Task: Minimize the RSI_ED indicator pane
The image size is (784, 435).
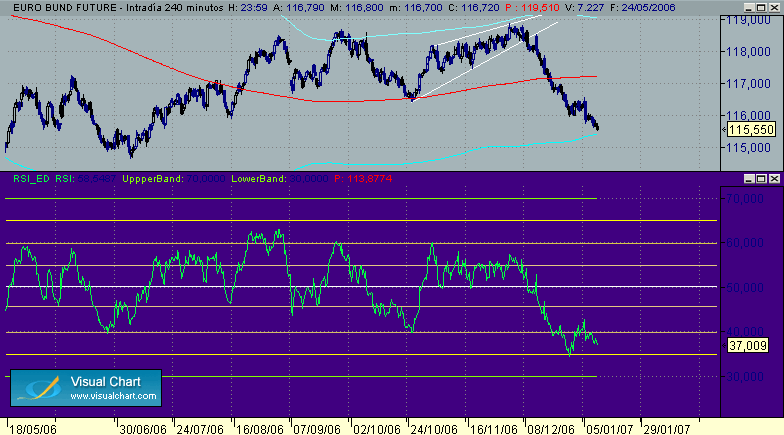Action: pyautogui.click(x=748, y=178)
